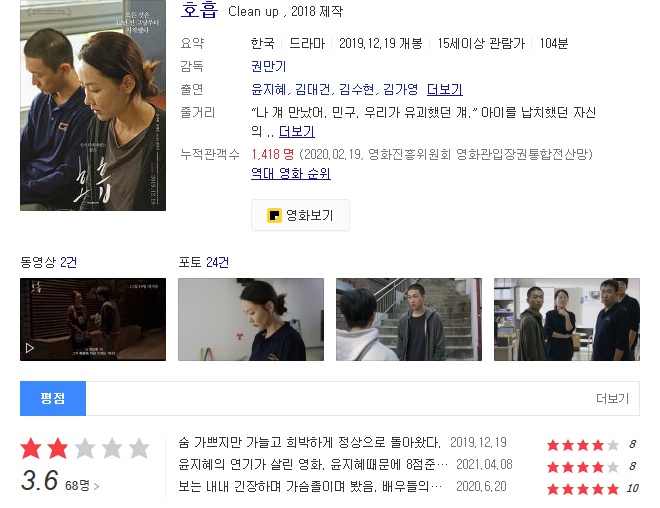Image resolution: width=660 pixels, height=508 pixels.
Task: Expand the synopsis 더보기 link
Action: (297, 131)
